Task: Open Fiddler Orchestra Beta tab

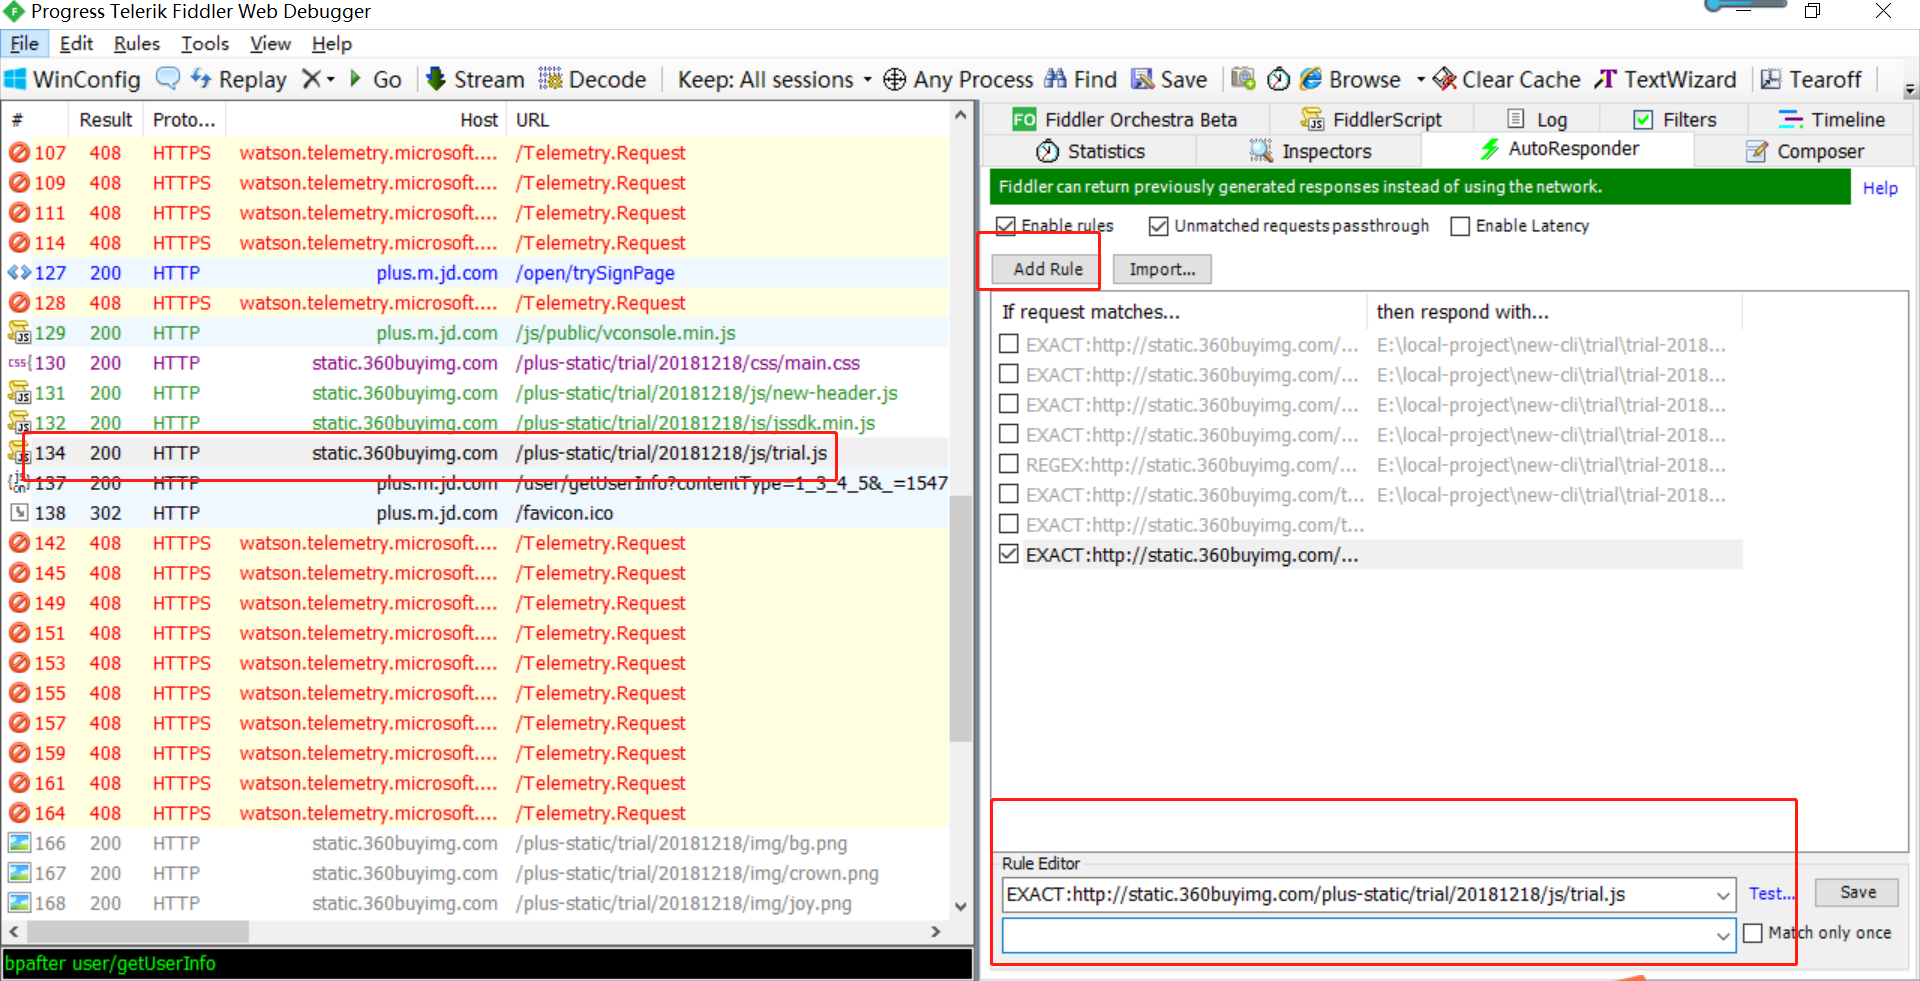Action: (1126, 120)
